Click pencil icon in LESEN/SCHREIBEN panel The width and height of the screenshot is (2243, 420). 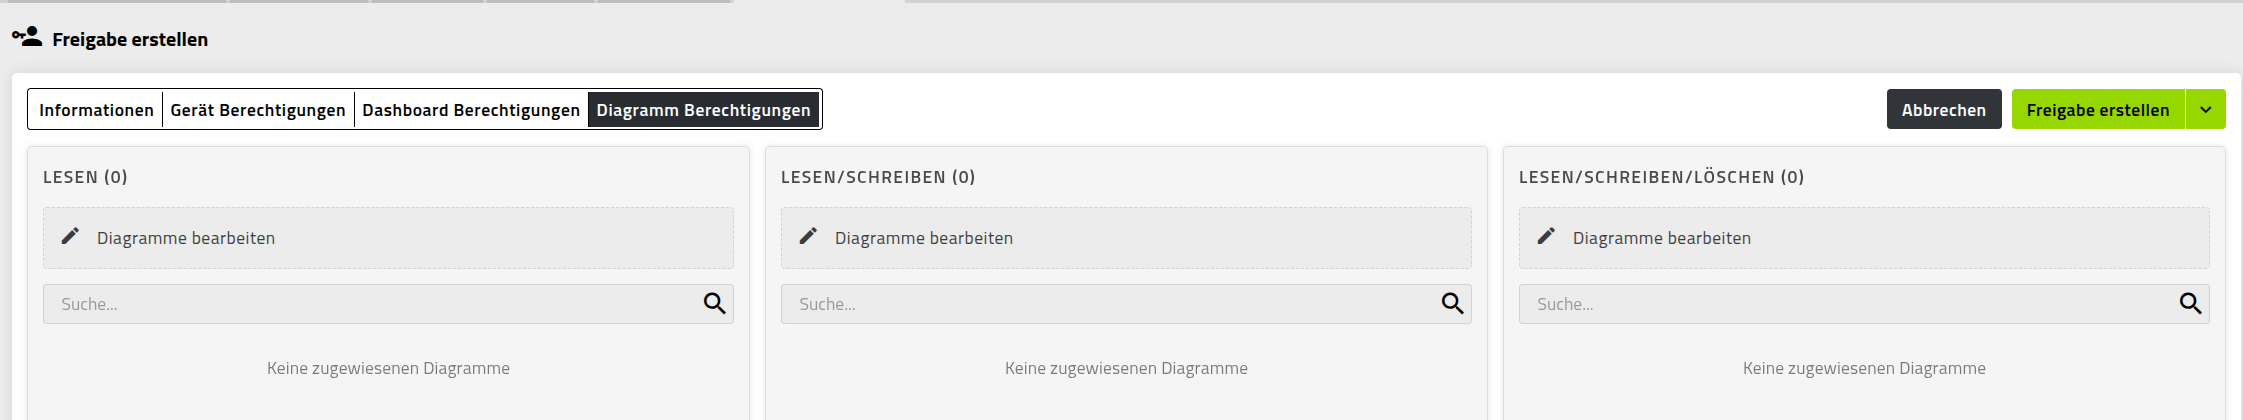point(808,236)
